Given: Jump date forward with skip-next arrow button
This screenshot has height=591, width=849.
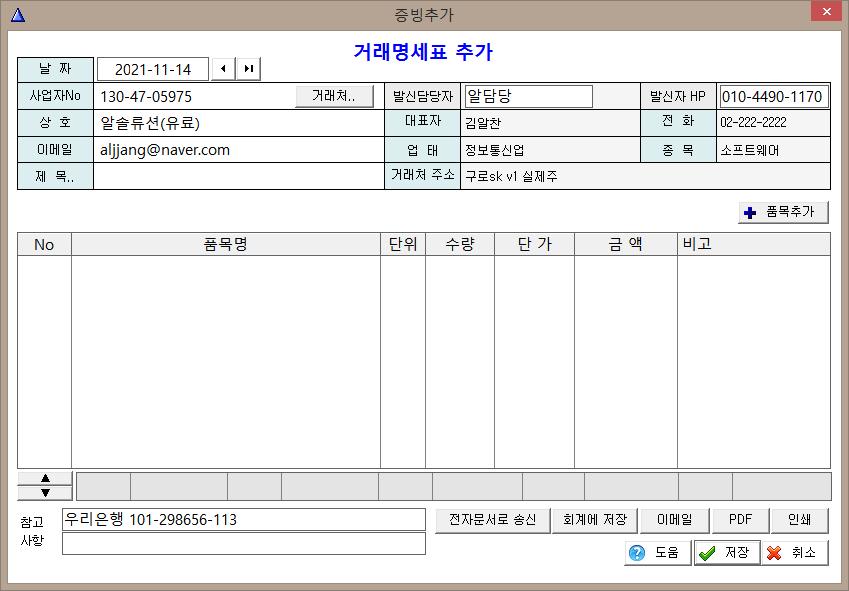Looking at the screenshot, I should coord(249,69).
